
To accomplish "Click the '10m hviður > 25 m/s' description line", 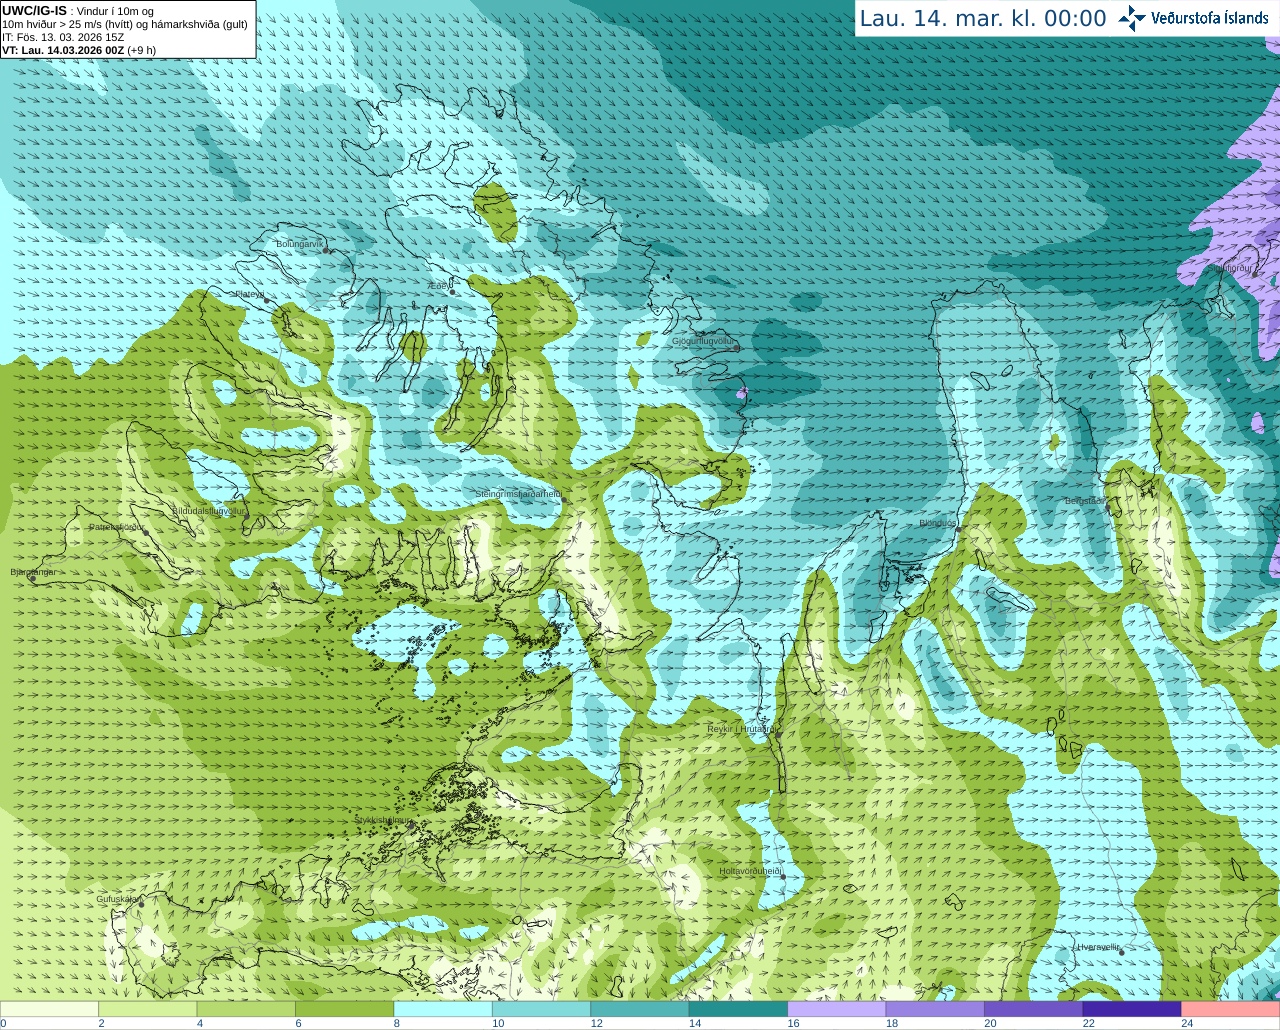I will tap(125, 24).
